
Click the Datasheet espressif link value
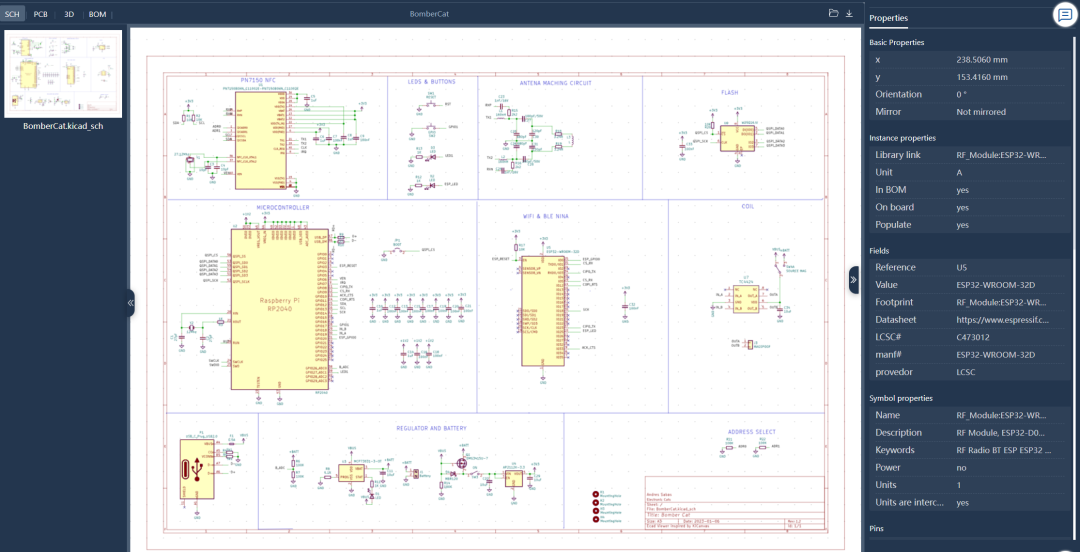[1002, 320]
